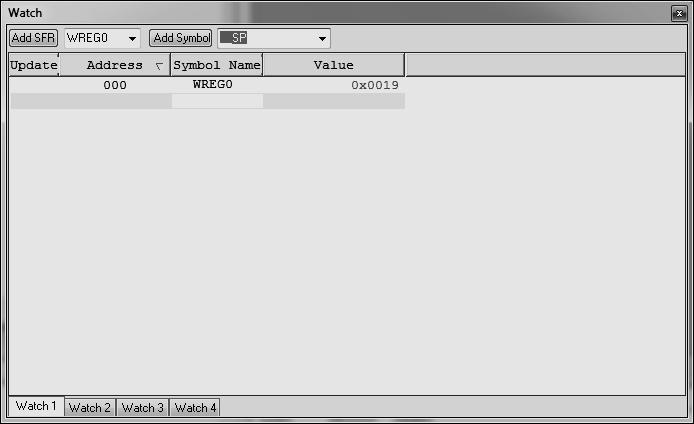This screenshot has width=694, height=424.
Task: Sort by the Address column header
Action: [115, 65]
